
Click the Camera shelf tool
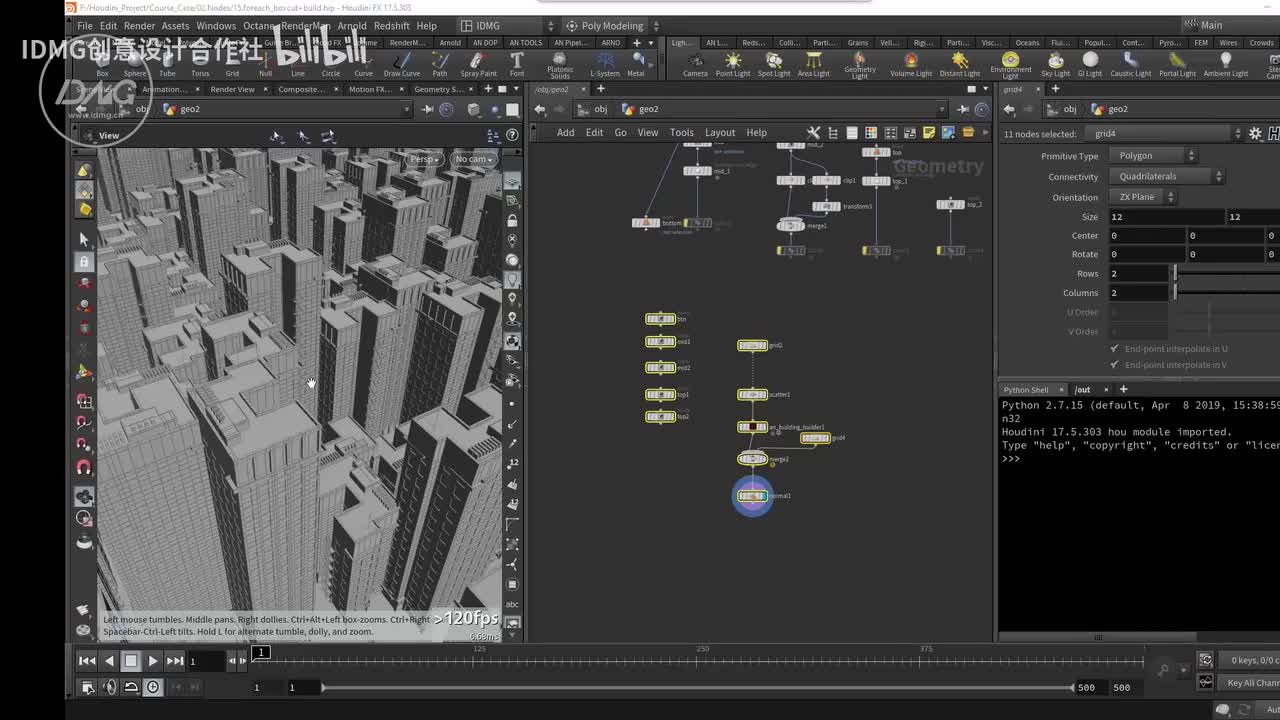pos(695,64)
